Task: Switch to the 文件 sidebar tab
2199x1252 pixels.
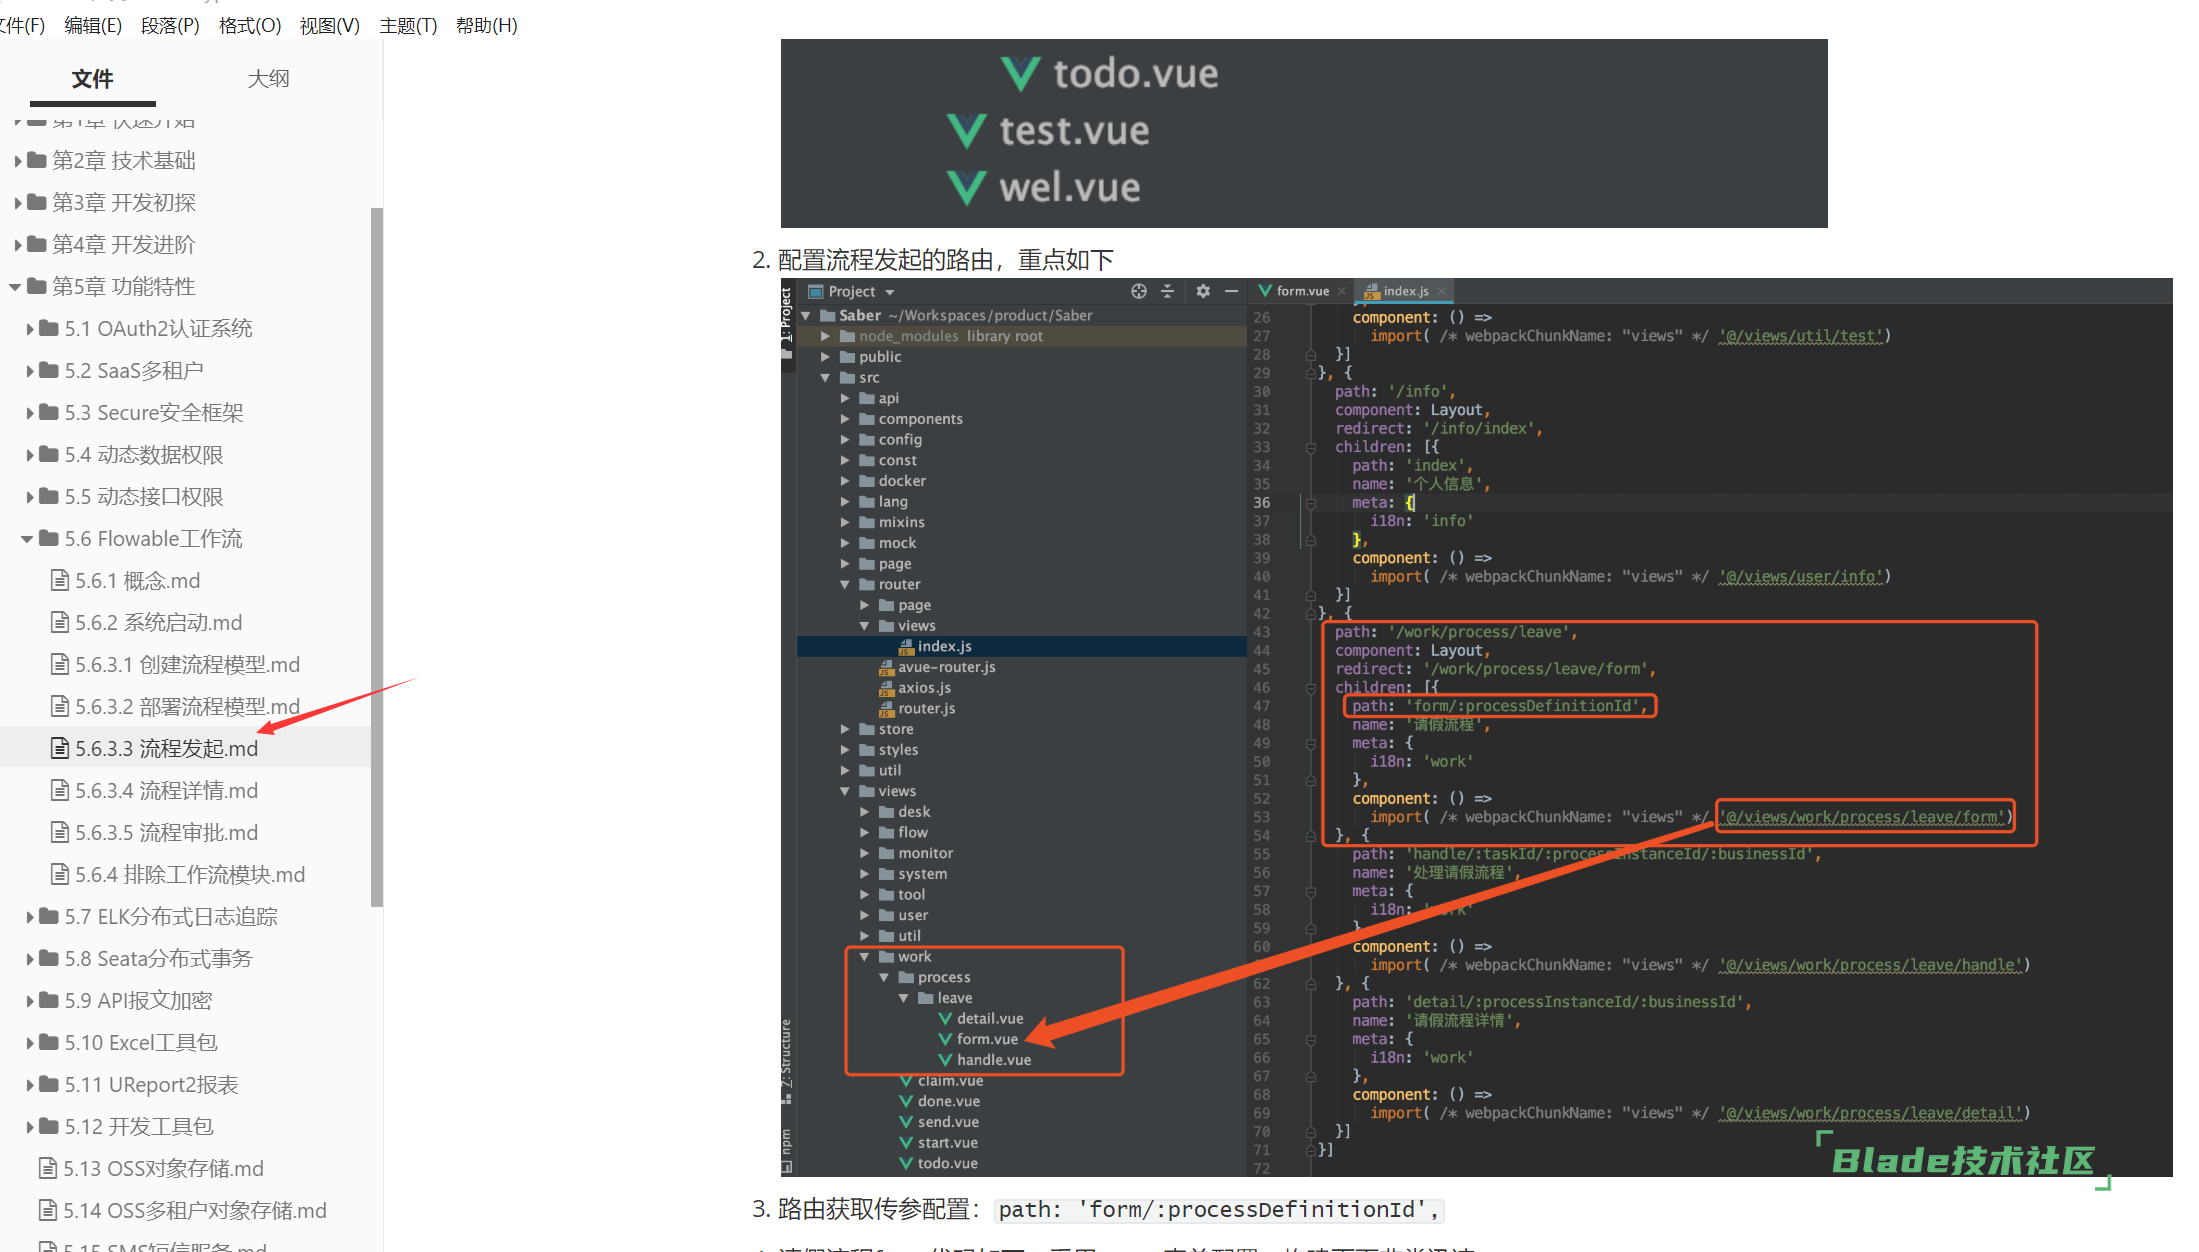Action: click(92, 78)
